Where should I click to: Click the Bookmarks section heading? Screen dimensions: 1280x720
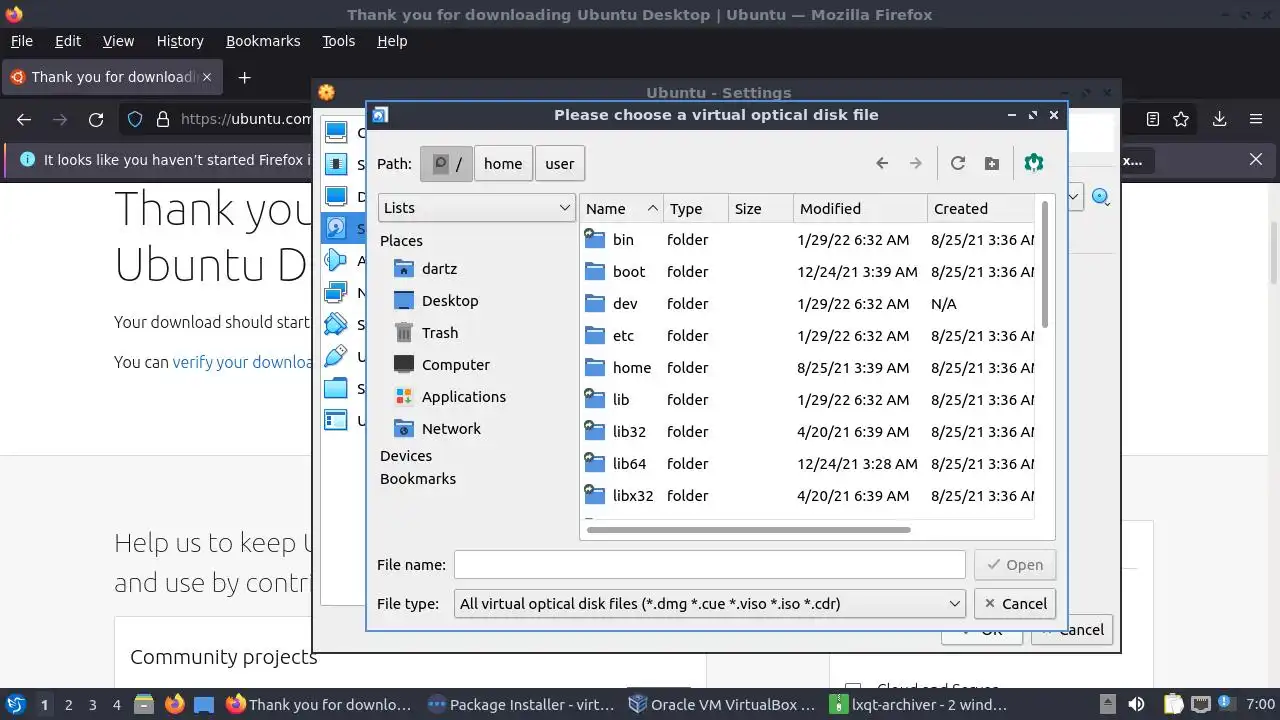418,479
